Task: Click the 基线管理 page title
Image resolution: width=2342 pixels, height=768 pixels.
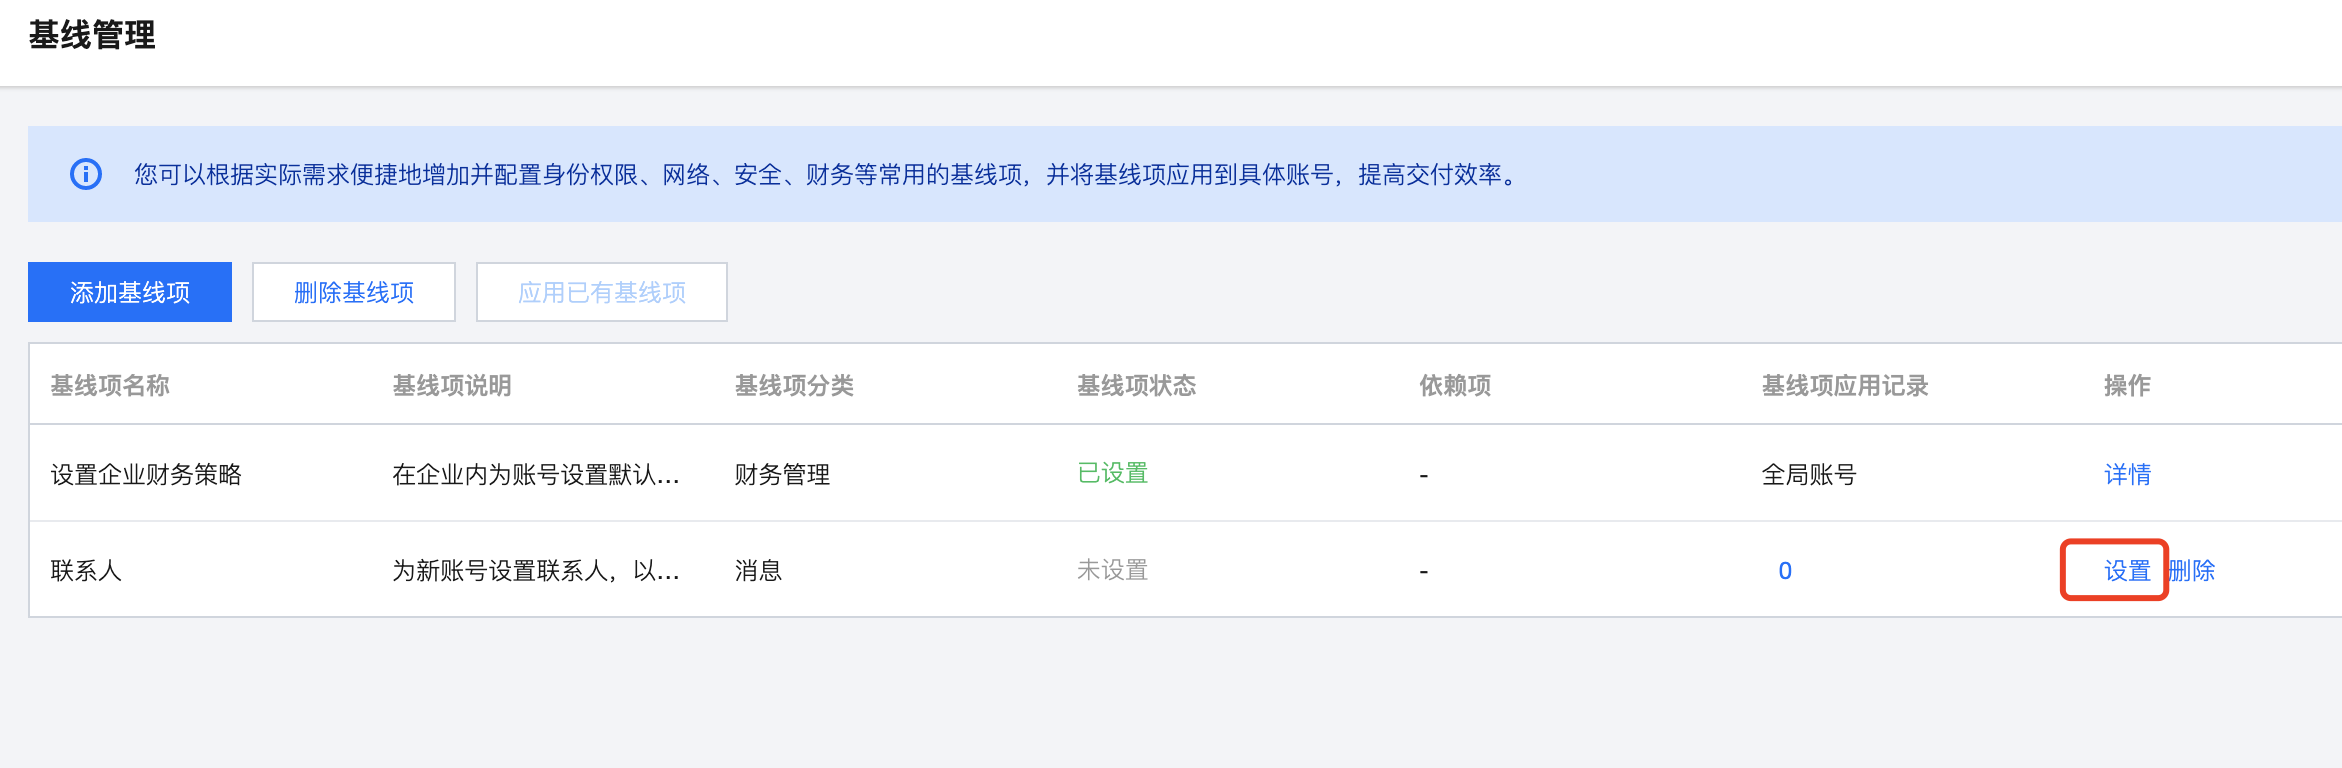Action: (92, 35)
